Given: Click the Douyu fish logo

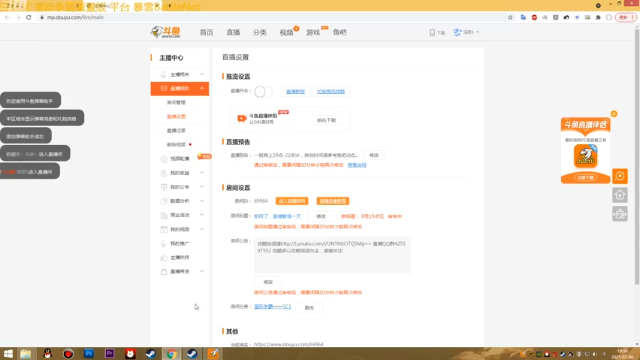Looking at the screenshot, I should point(165,32).
